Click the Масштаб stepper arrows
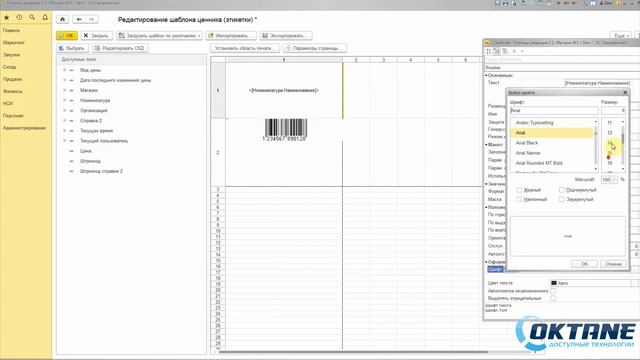 [x=615, y=180]
